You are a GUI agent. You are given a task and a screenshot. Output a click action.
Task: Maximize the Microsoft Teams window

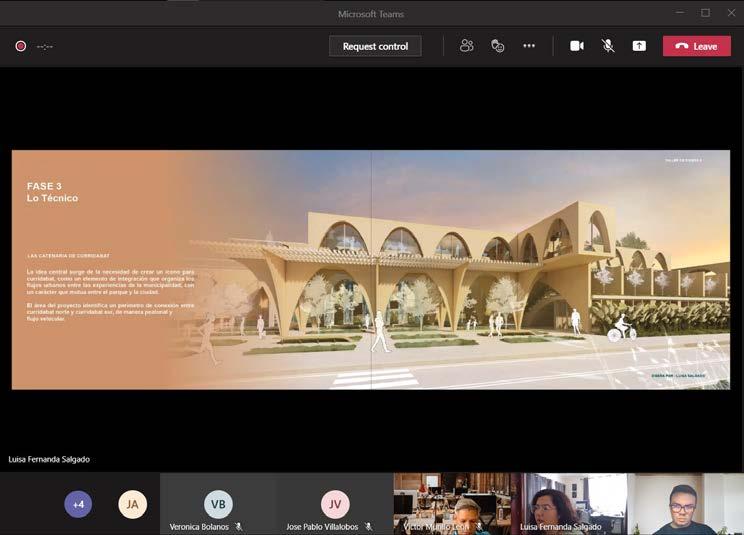point(706,13)
